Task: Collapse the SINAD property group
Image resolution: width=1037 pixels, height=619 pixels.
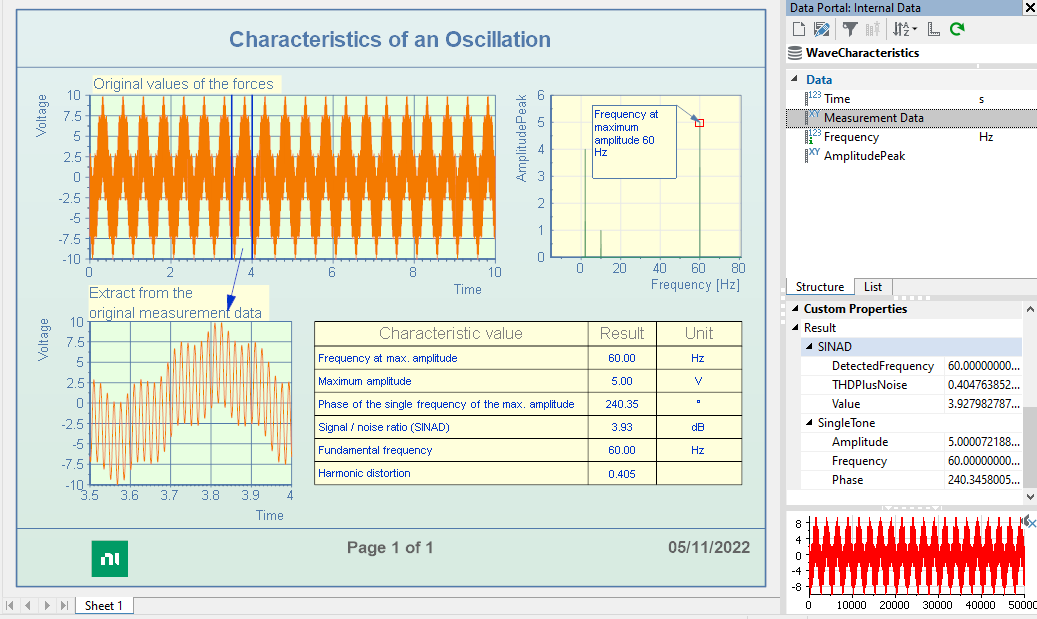Action: point(809,347)
